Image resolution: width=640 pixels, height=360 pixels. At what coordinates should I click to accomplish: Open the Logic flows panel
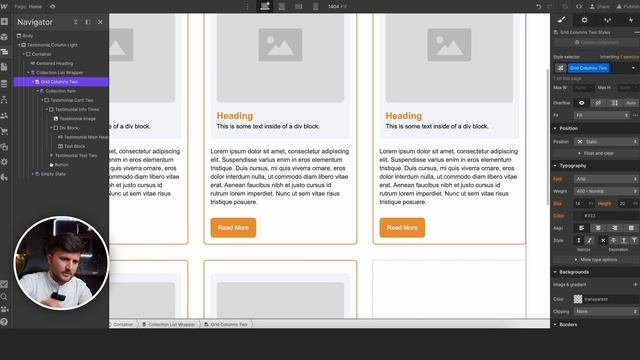click(x=4, y=100)
